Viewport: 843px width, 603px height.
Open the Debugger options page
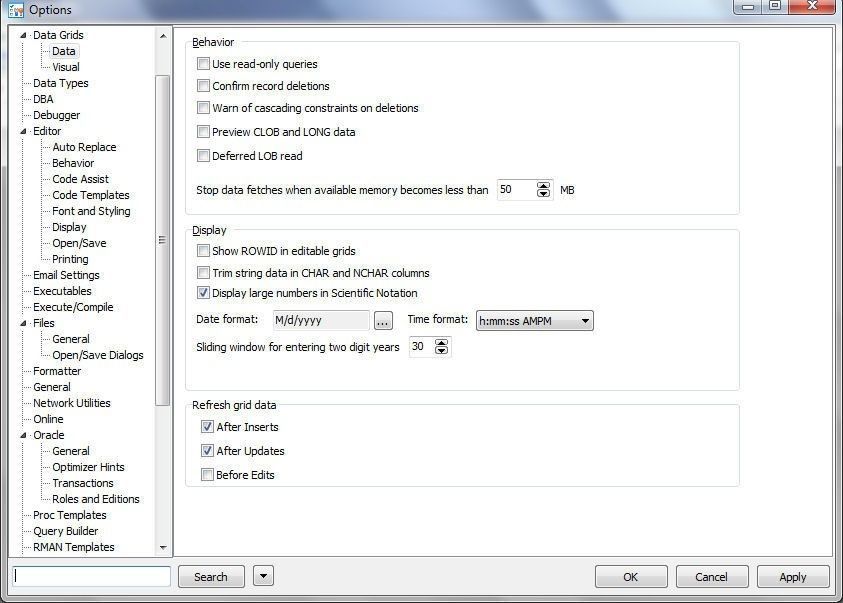point(56,115)
